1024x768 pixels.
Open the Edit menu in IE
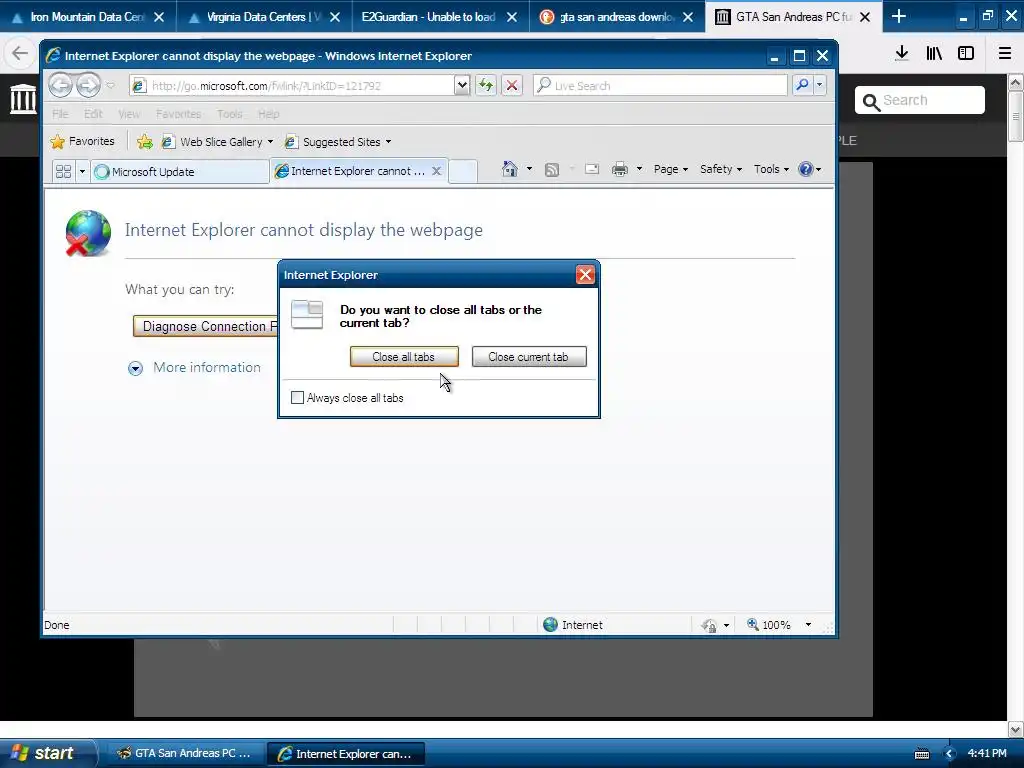(x=93, y=114)
